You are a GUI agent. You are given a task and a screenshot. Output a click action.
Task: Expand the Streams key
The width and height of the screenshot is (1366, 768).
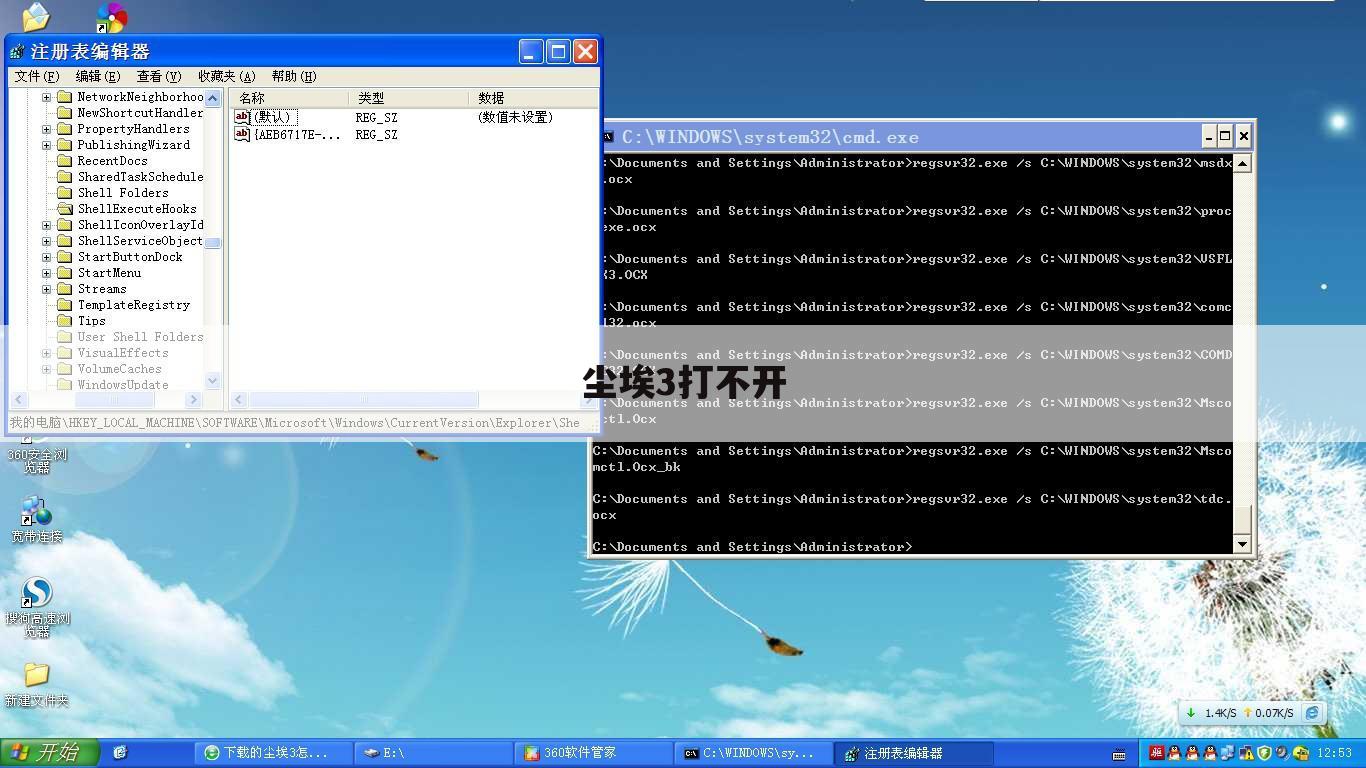46,289
